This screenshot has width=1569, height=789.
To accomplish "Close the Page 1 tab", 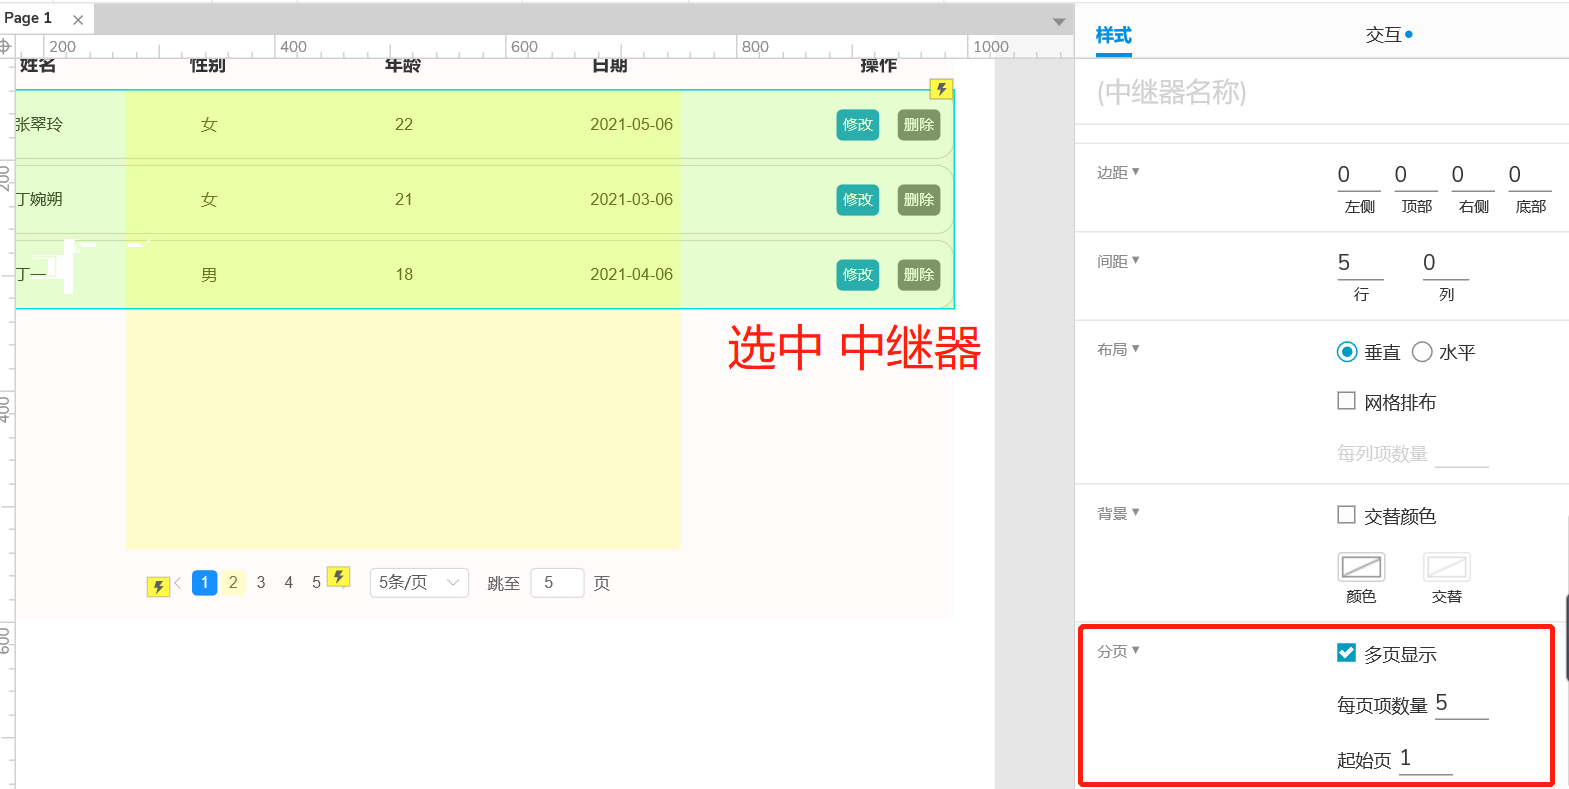I will tap(78, 20).
